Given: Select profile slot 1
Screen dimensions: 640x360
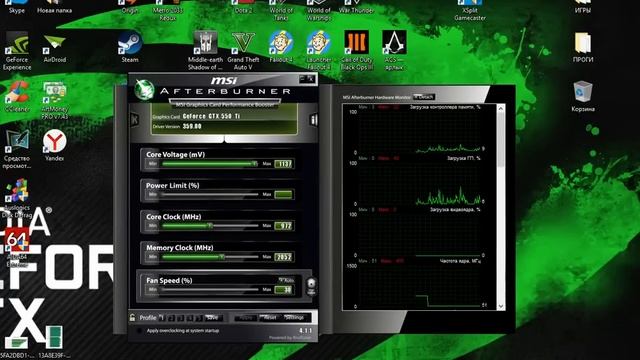Looking at the screenshot, I should (x=162, y=318).
